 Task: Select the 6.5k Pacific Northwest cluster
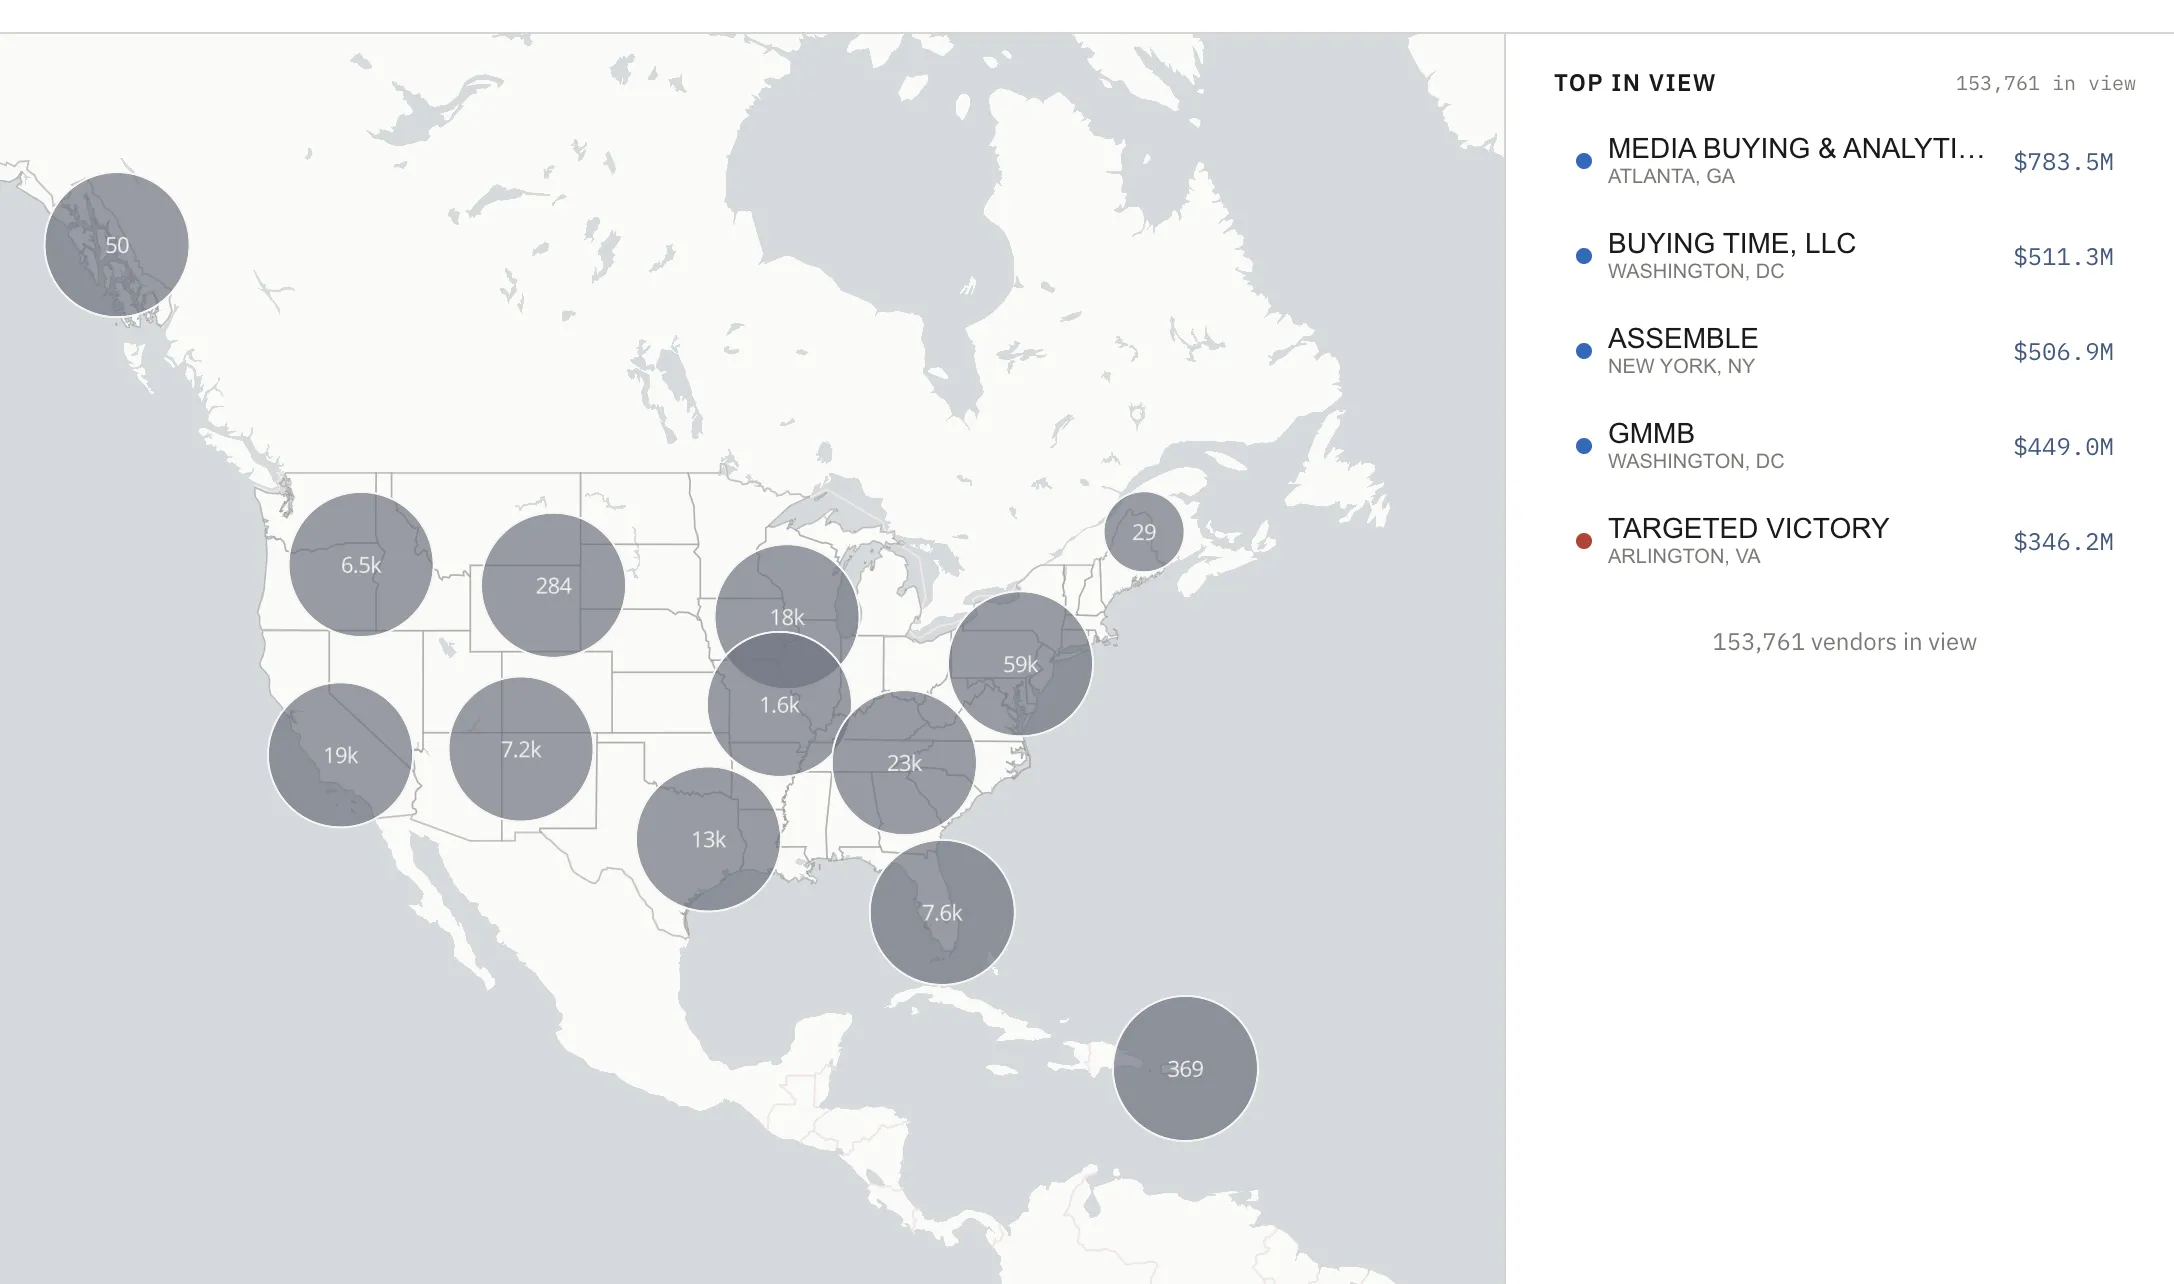point(360,565)
